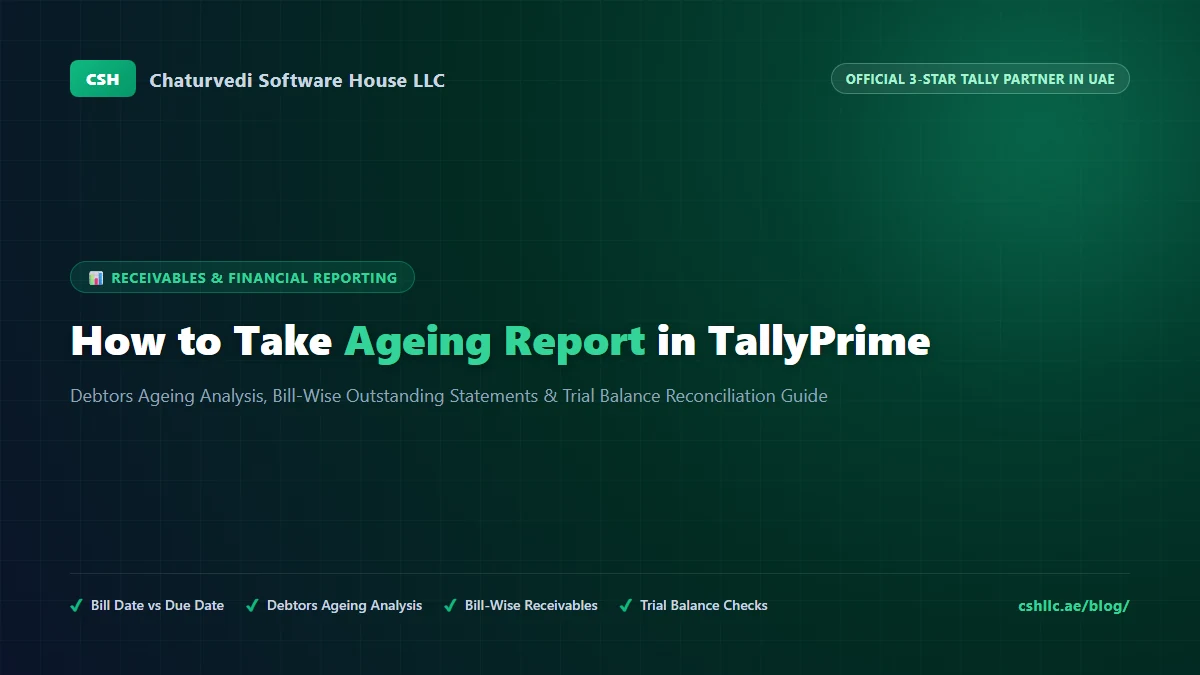This screenshot has height=675, width=1200.
Task: Click the Chaturvedi Software House LLC name
Action: (x=297, y=80)
